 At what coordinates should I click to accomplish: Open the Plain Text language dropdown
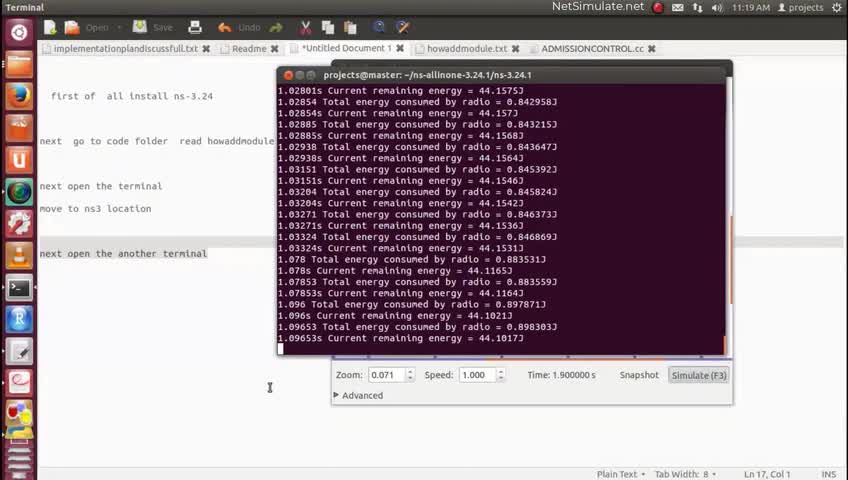click(621, 474)
